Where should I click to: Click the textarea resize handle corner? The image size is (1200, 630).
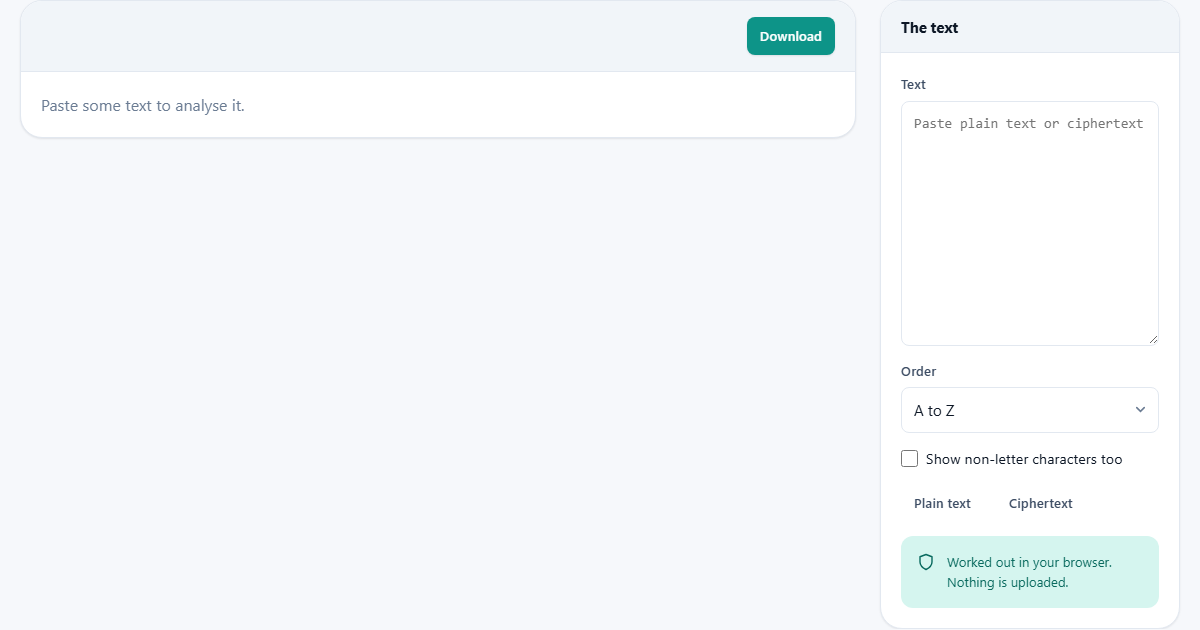1153,340
